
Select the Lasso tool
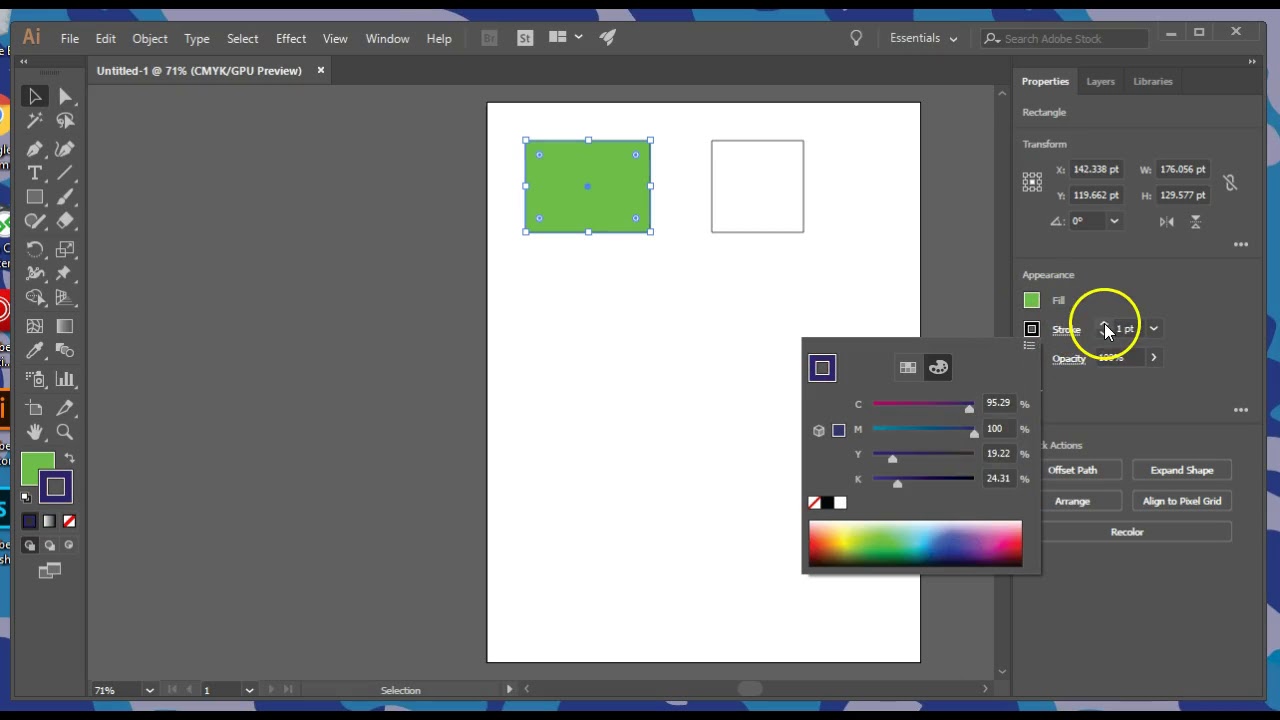tap(65, 121)
